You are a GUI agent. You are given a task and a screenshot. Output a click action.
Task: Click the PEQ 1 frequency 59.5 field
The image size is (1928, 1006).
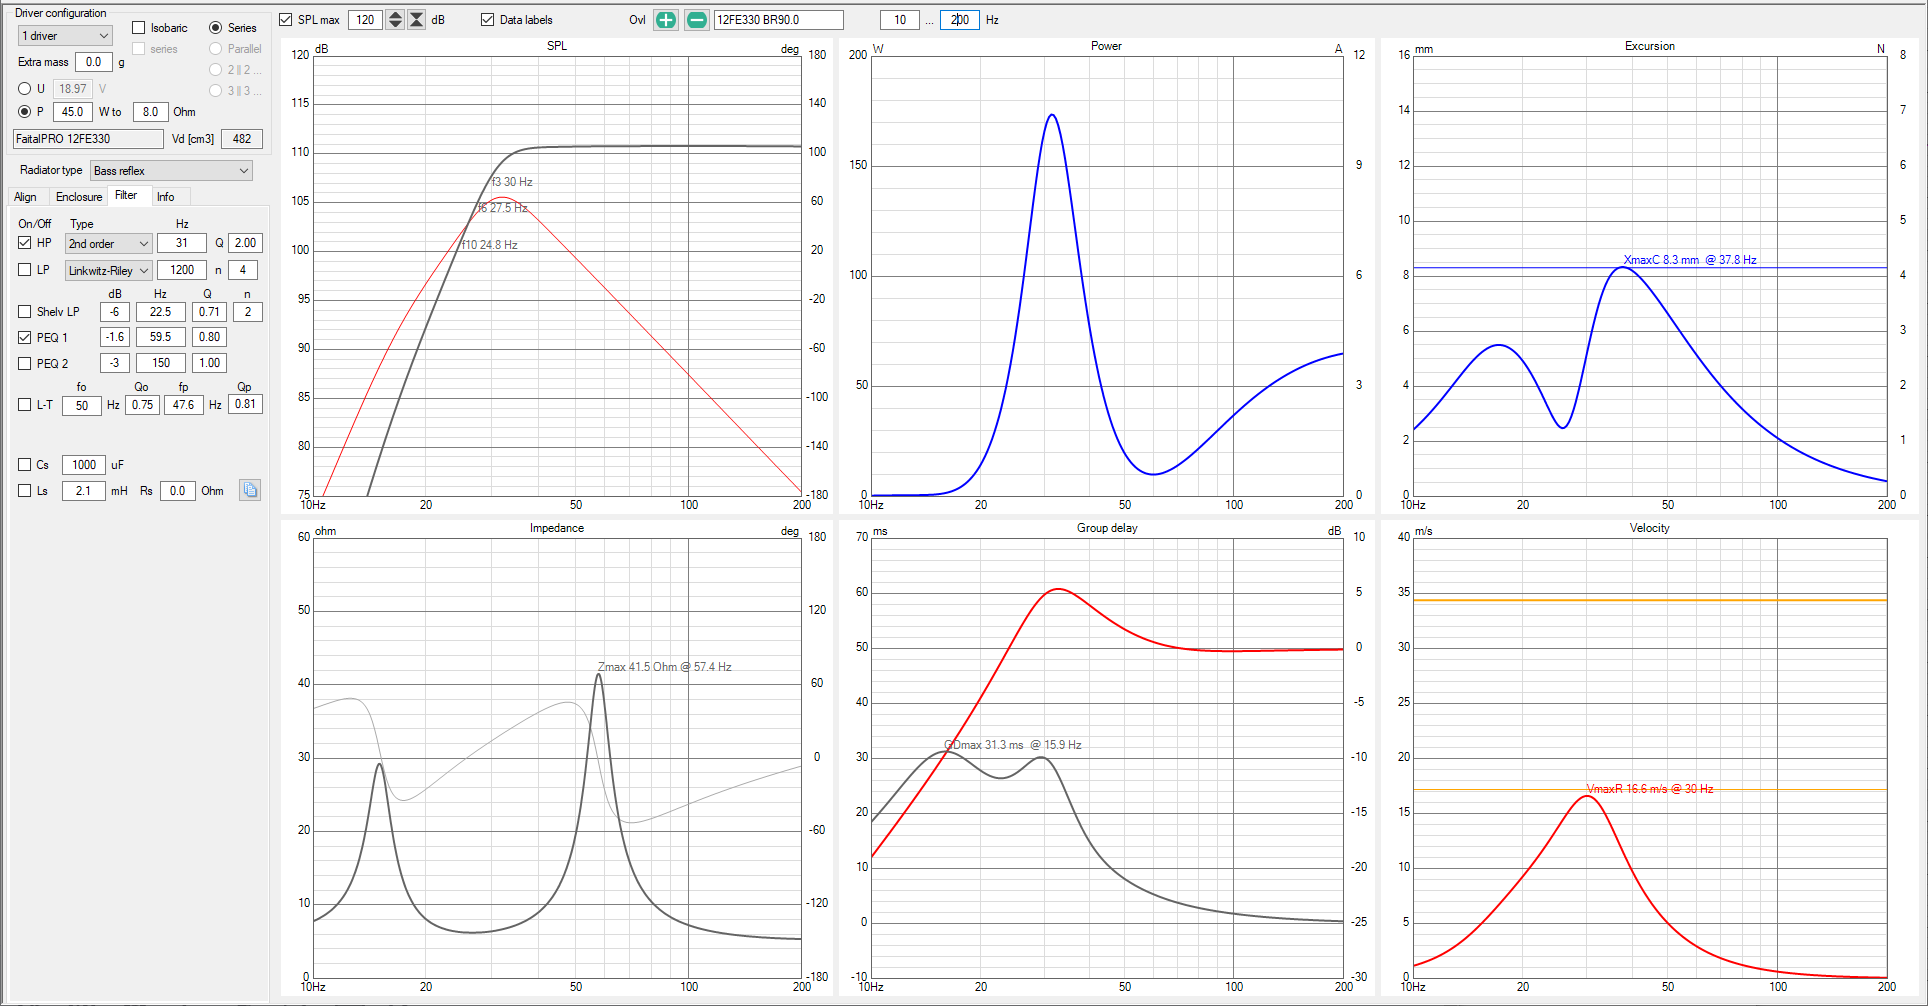tap(161, 337)
